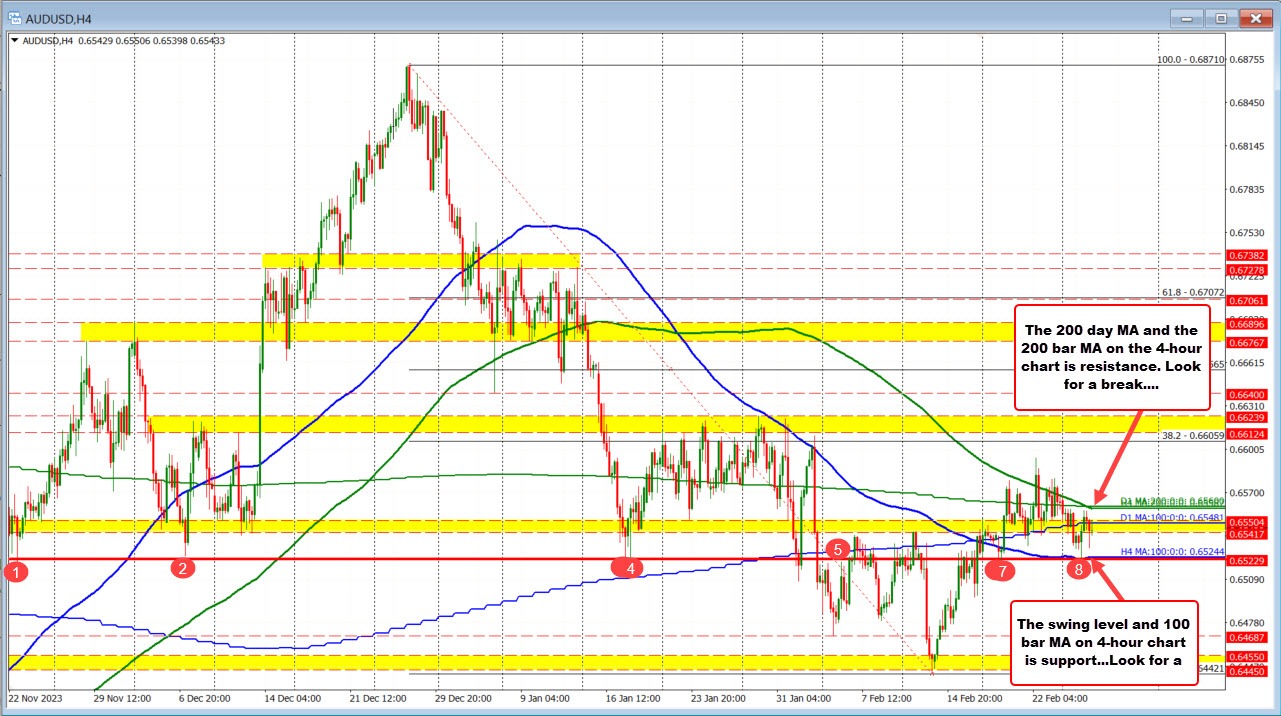The image size is (1281, 716).
Task: Click the restore window icon
Action: point(1219,17)
